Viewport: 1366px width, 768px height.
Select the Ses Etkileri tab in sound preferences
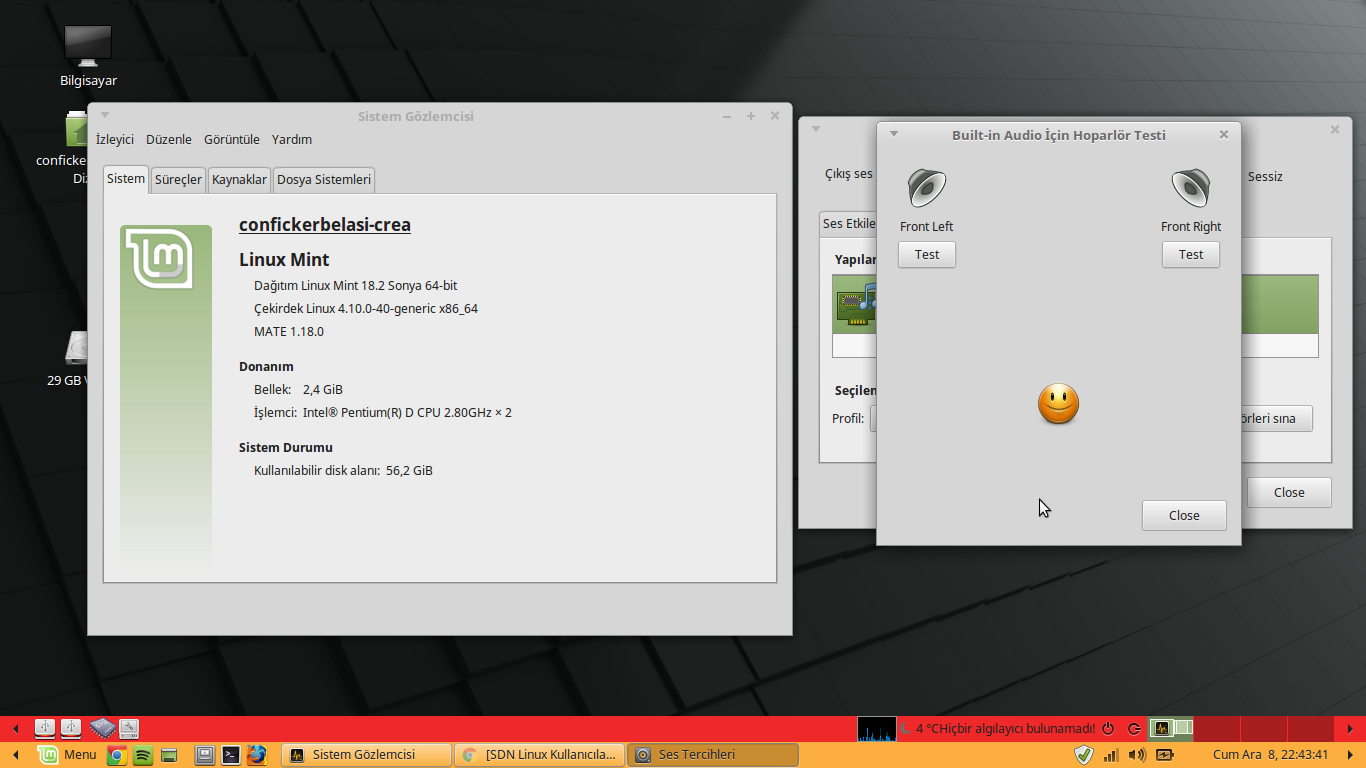pyautogui.click(x=848, y=224)
